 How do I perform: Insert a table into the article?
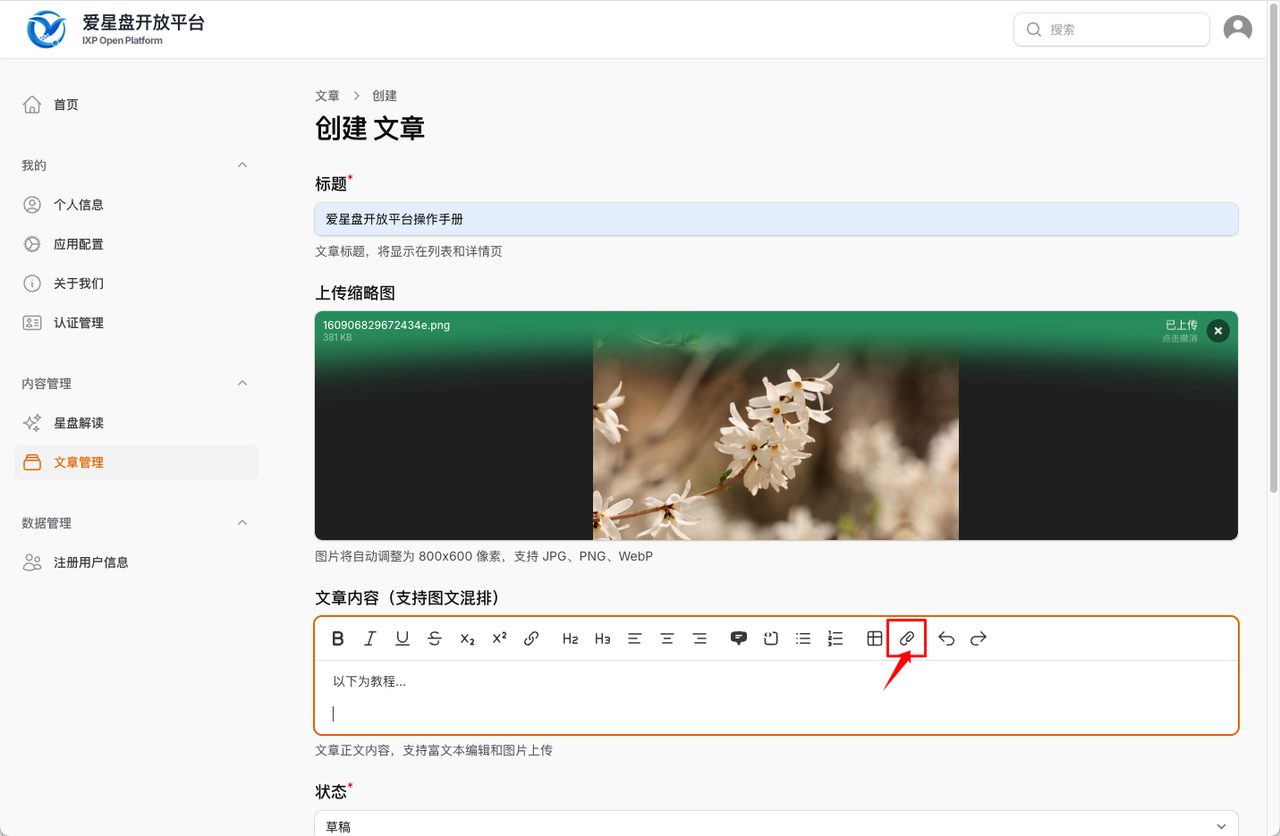(874, 639)
